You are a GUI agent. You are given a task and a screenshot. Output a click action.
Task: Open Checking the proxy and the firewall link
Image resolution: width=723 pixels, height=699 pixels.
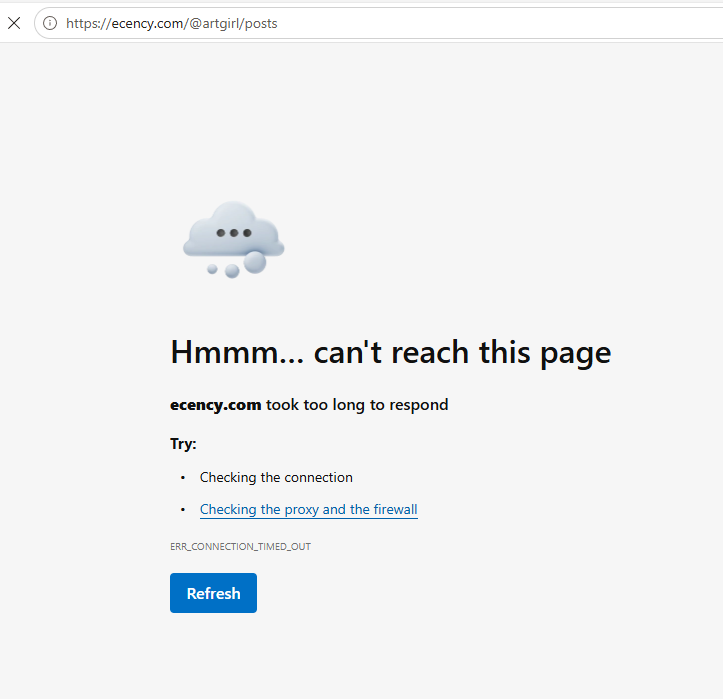[308, 509]
